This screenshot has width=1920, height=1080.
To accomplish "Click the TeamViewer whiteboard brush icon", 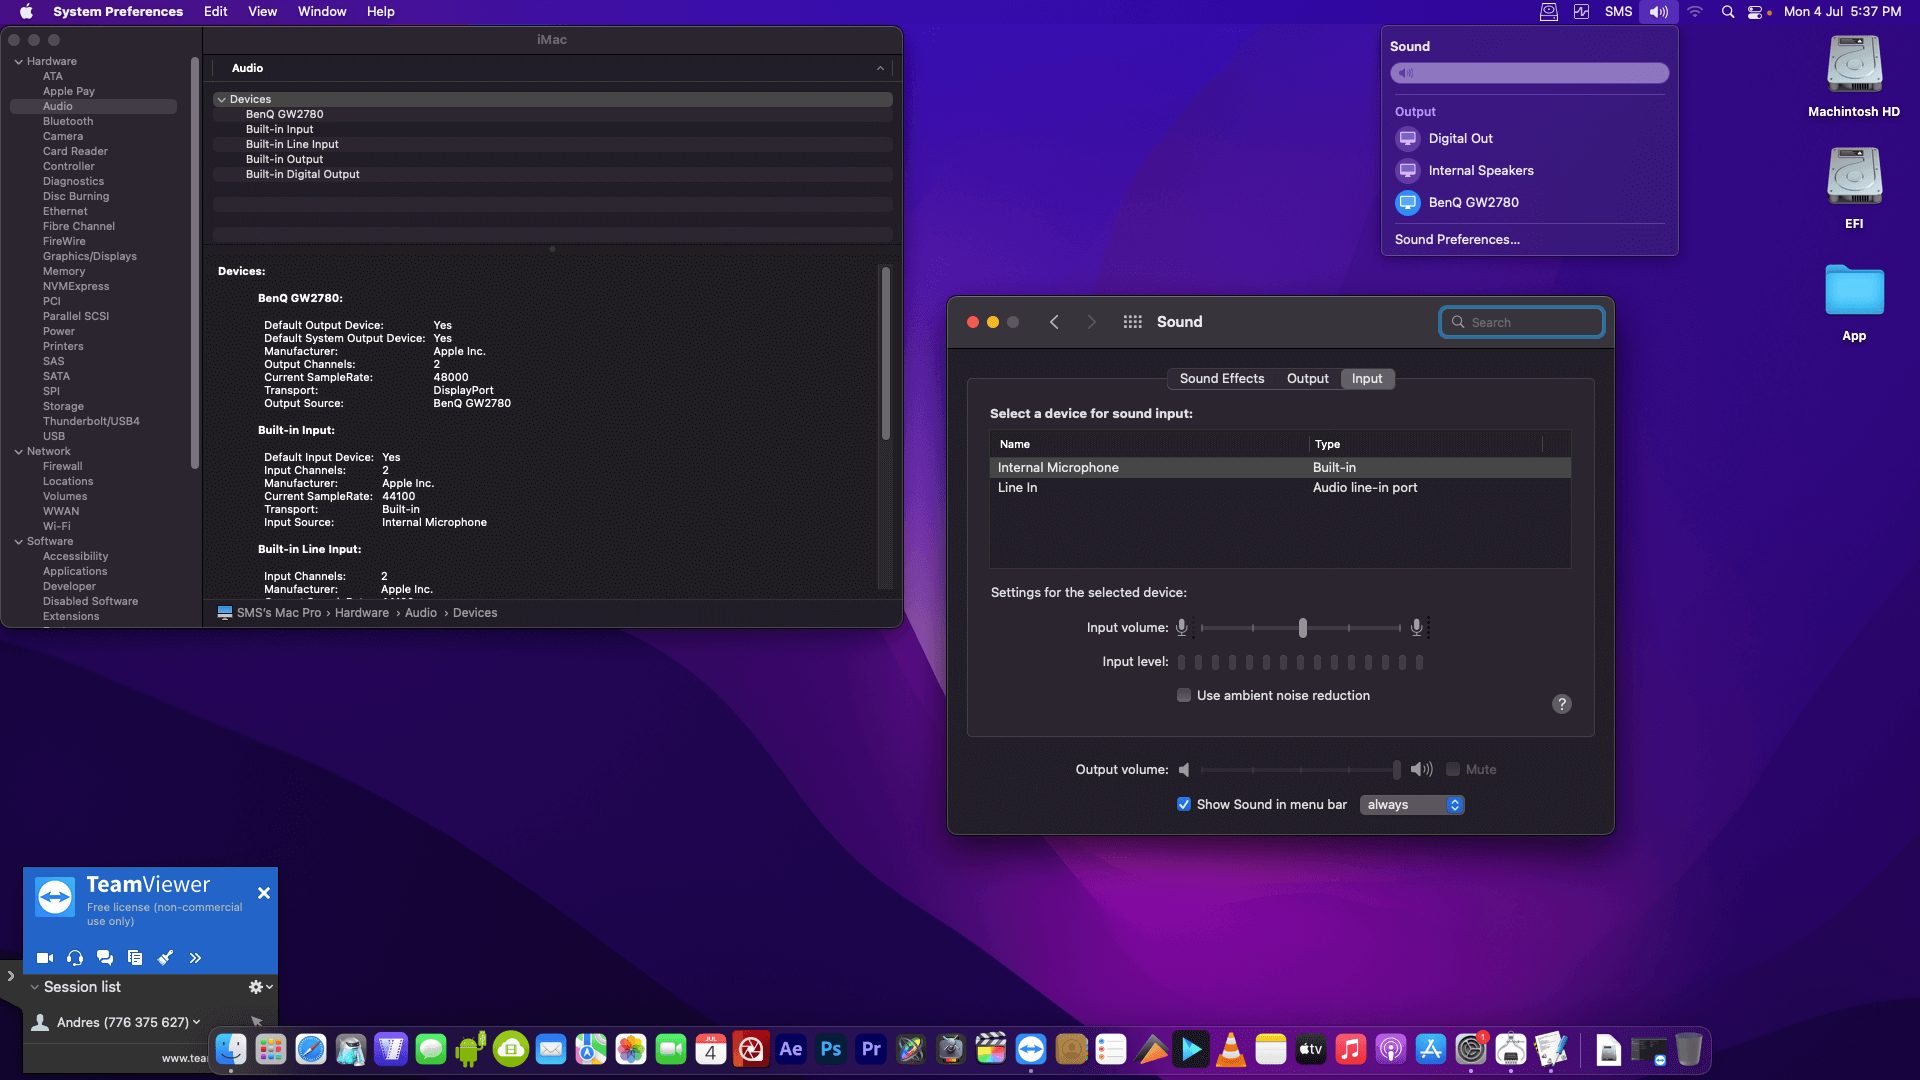I will (x=165, y=958).
